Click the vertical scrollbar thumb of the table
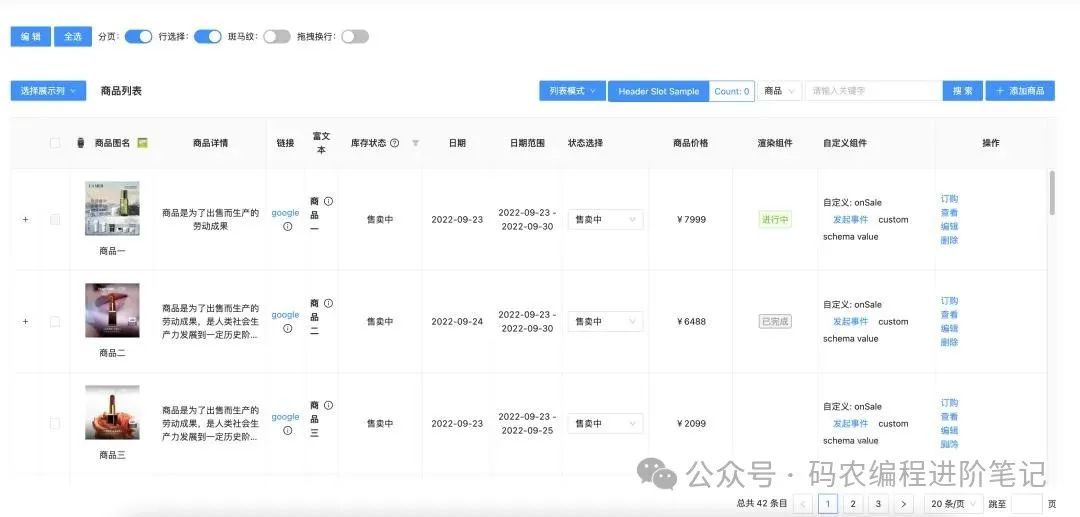The image size is (1080, 517). pyautogui.click(x=1051, y=193)
